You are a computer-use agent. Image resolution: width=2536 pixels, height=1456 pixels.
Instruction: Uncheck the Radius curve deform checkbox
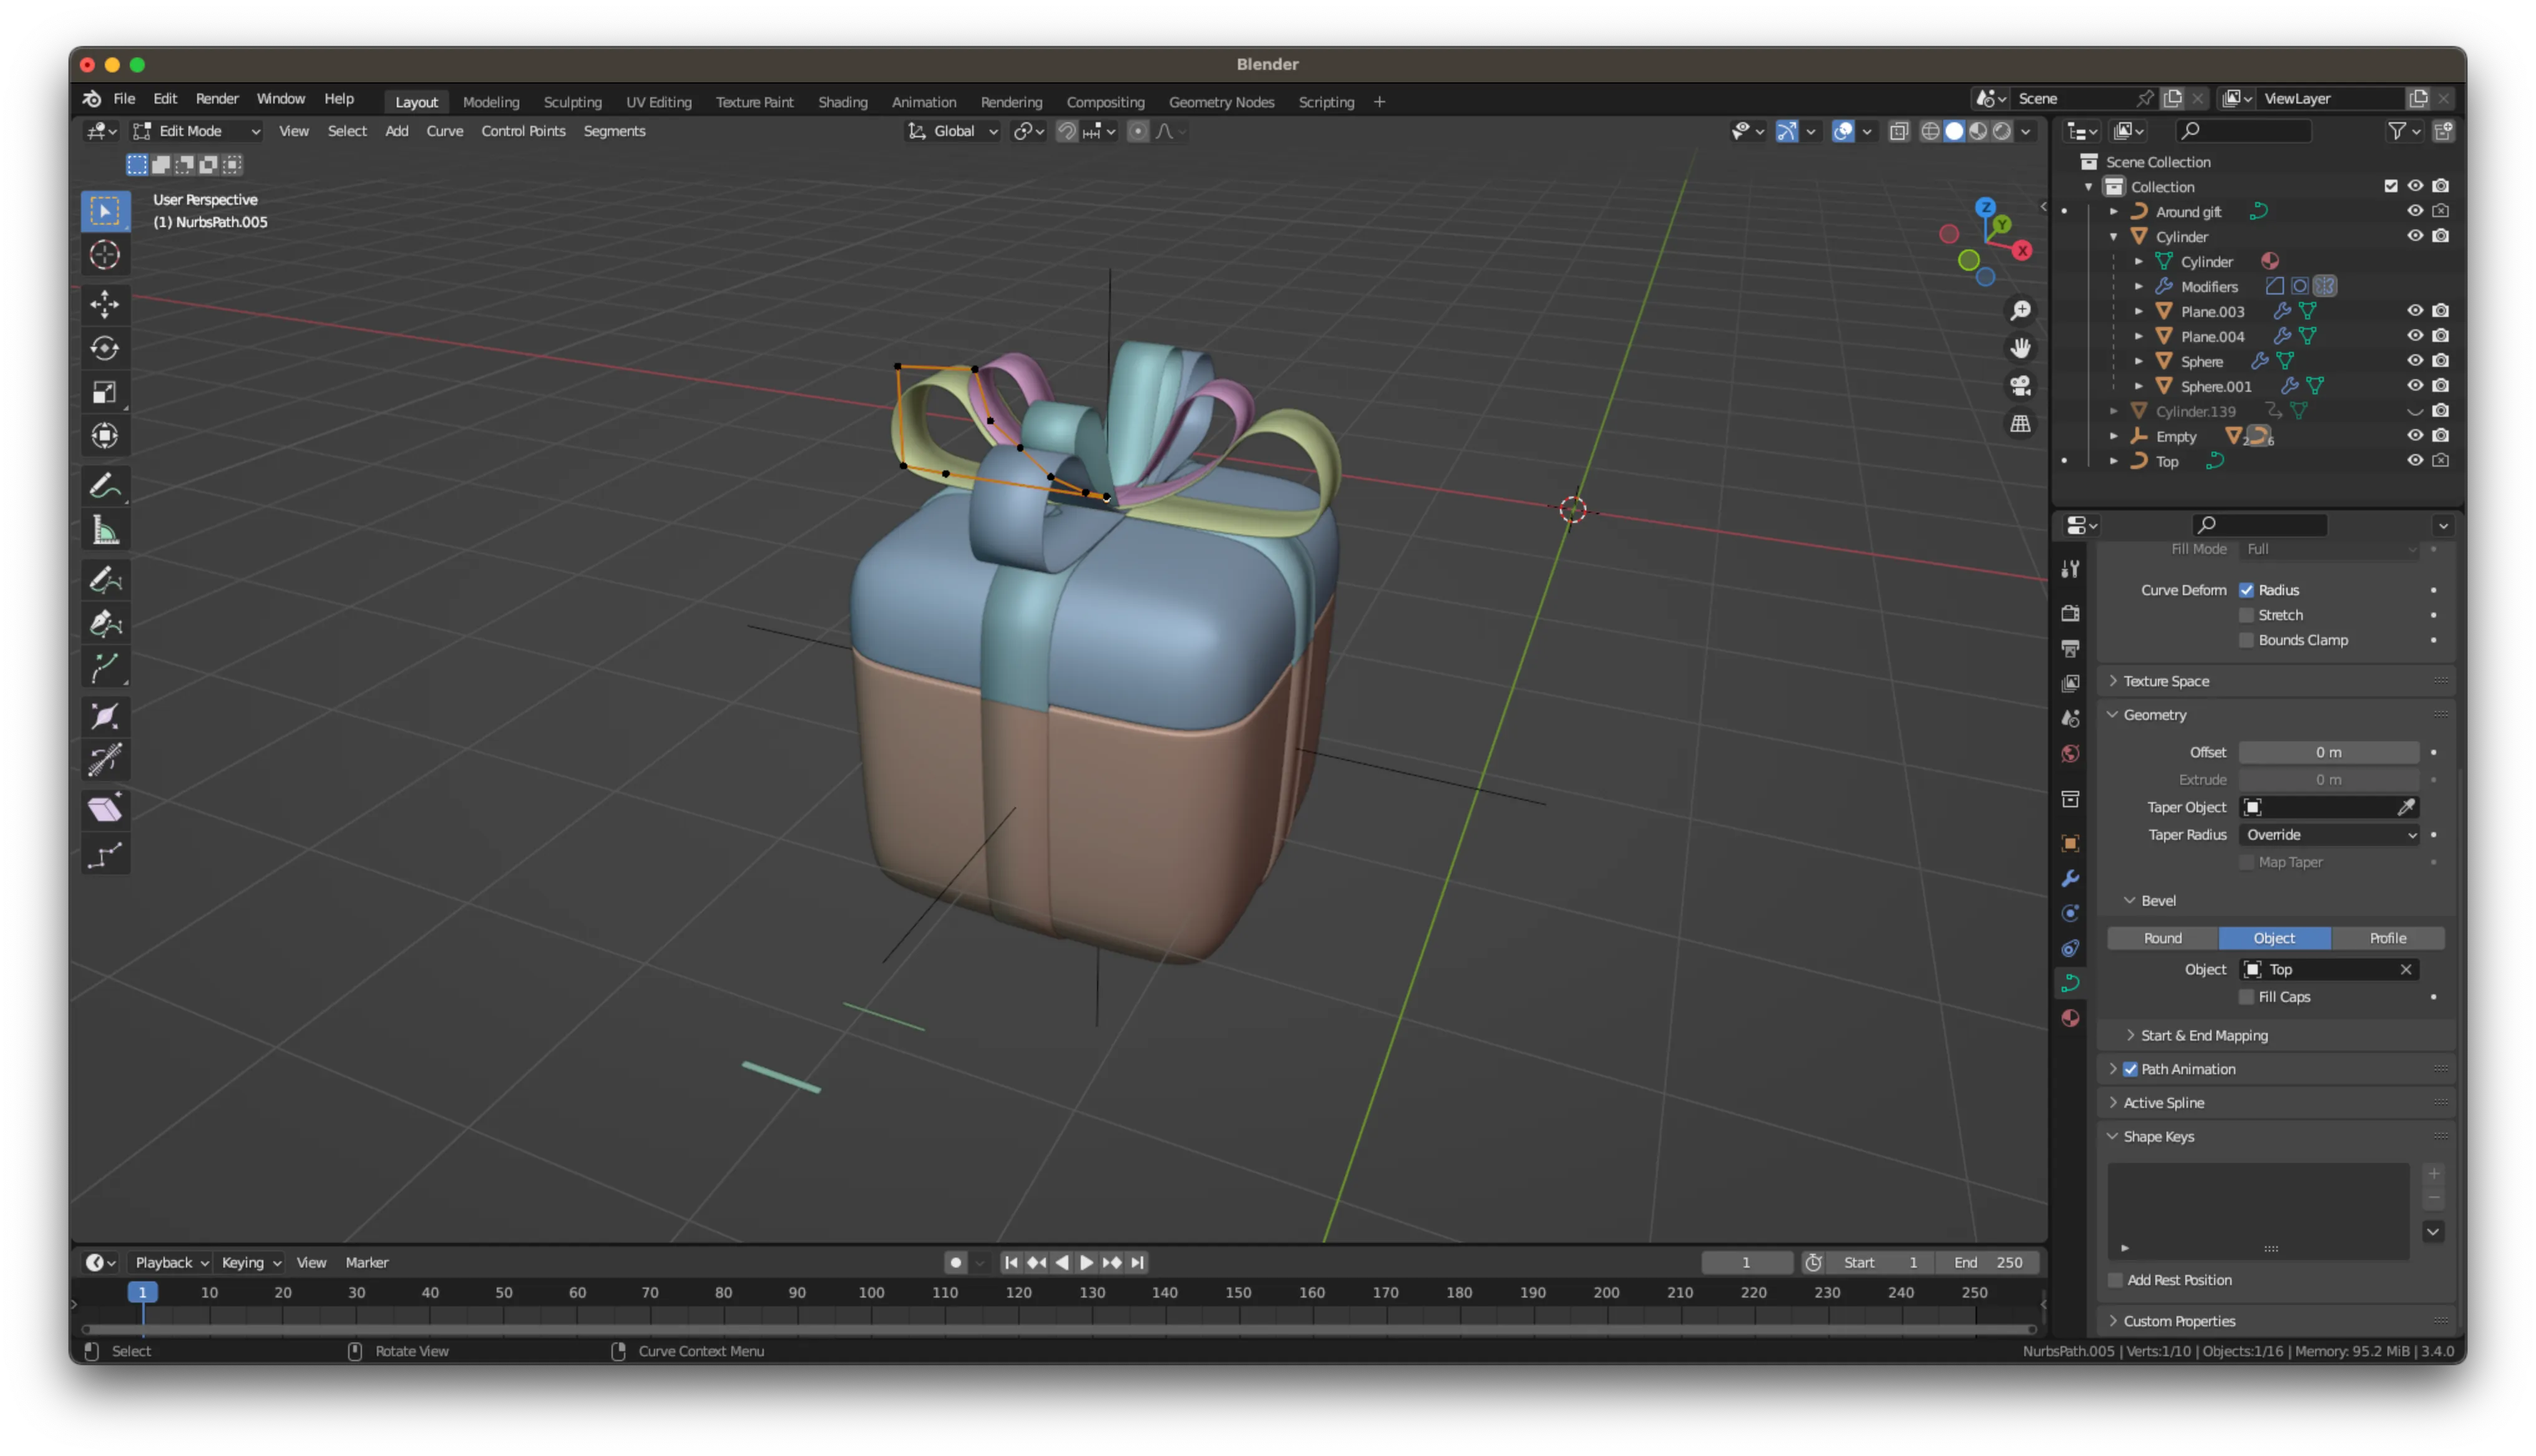pyautogui.click(x=2246, y=590)
